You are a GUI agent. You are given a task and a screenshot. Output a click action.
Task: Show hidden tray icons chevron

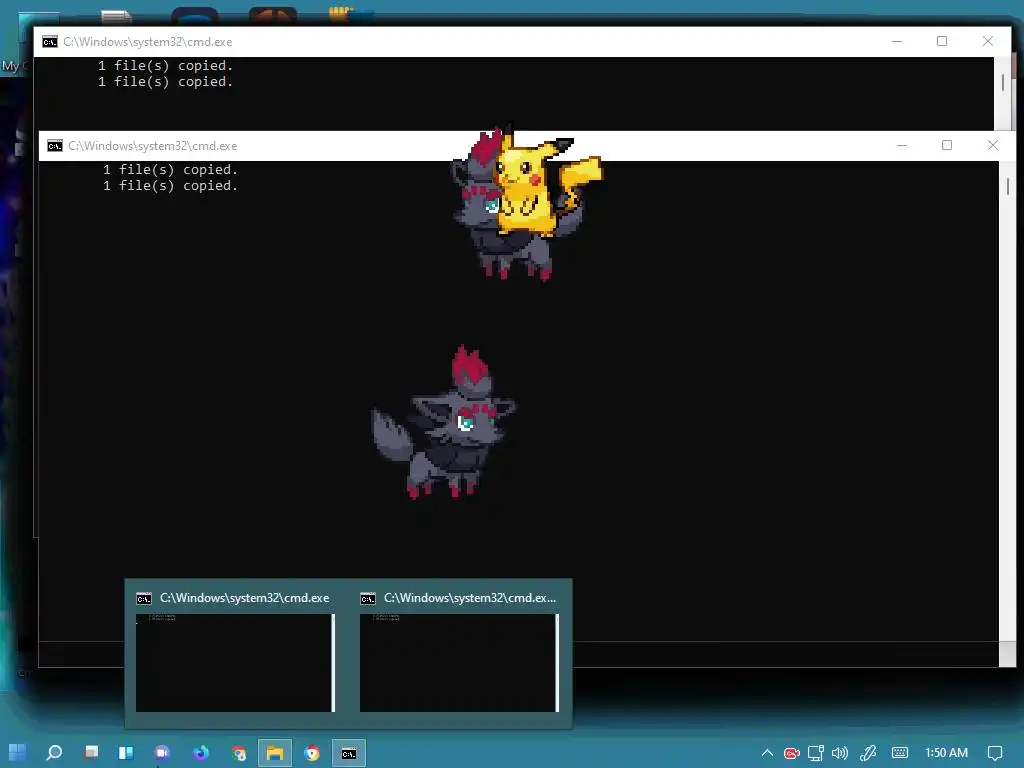click(x=767, y=753)
